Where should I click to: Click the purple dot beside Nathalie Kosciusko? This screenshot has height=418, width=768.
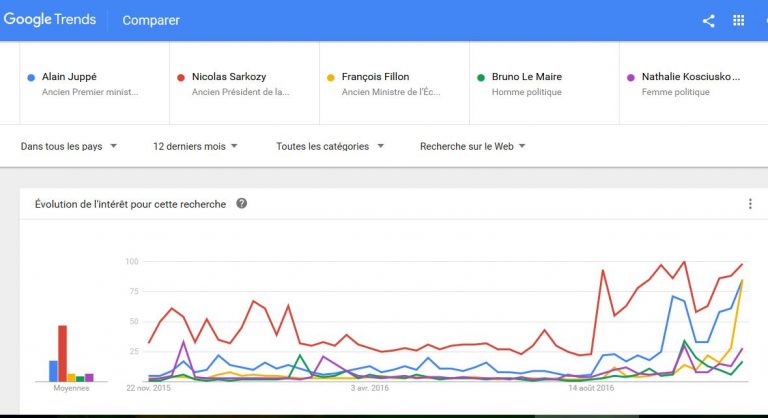[x=631, y=77]
